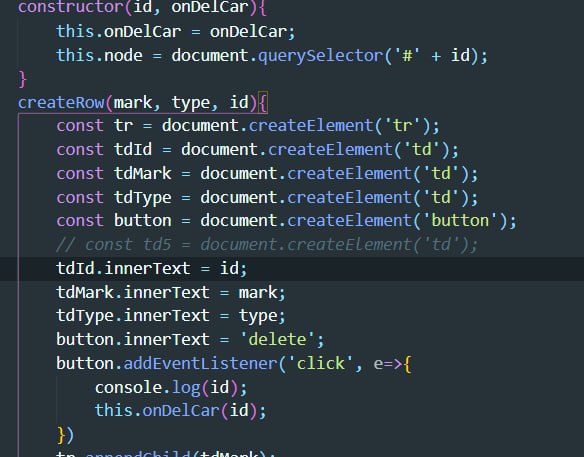Click 'button.innerText' property access
The width and height of the screenshot is (584, 457).
click(133, 340)
